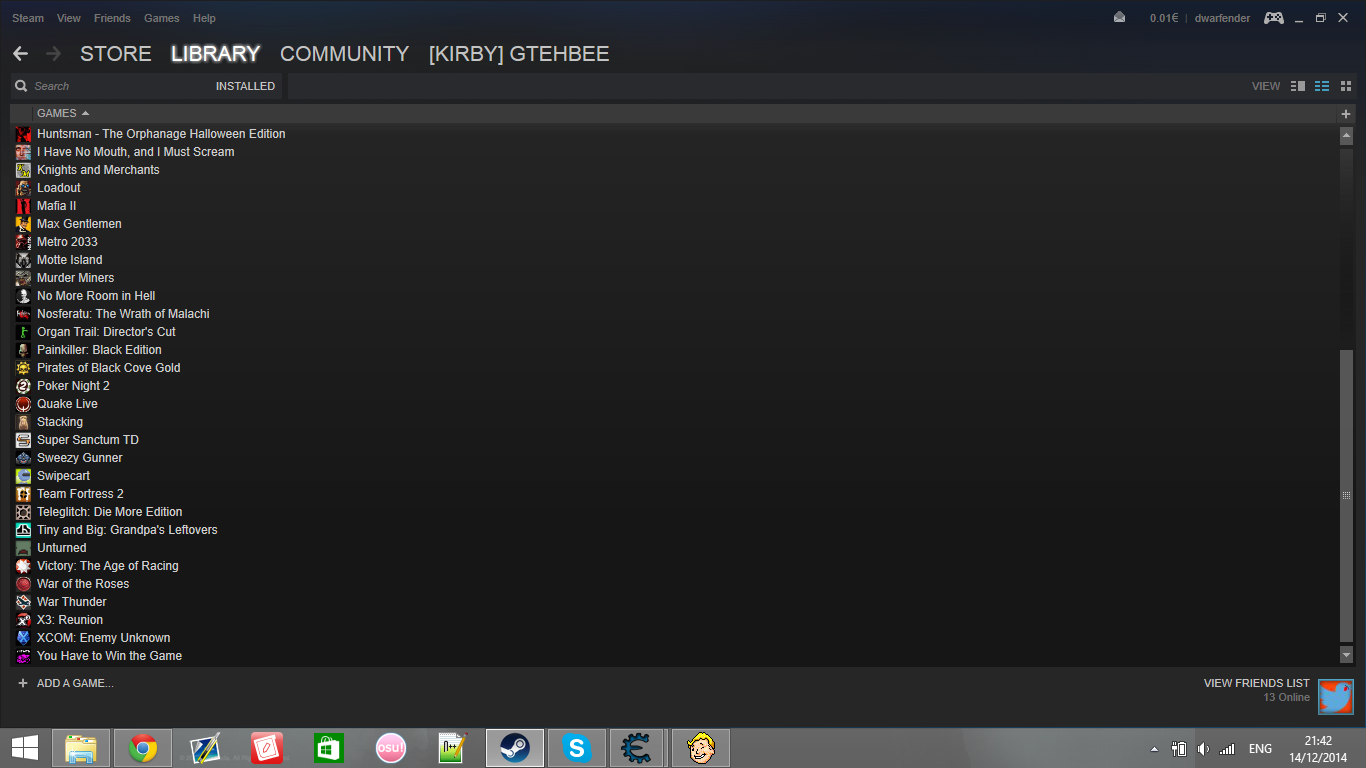Open the Friends menu
The image size is (1366, 768).
(112, 18)
